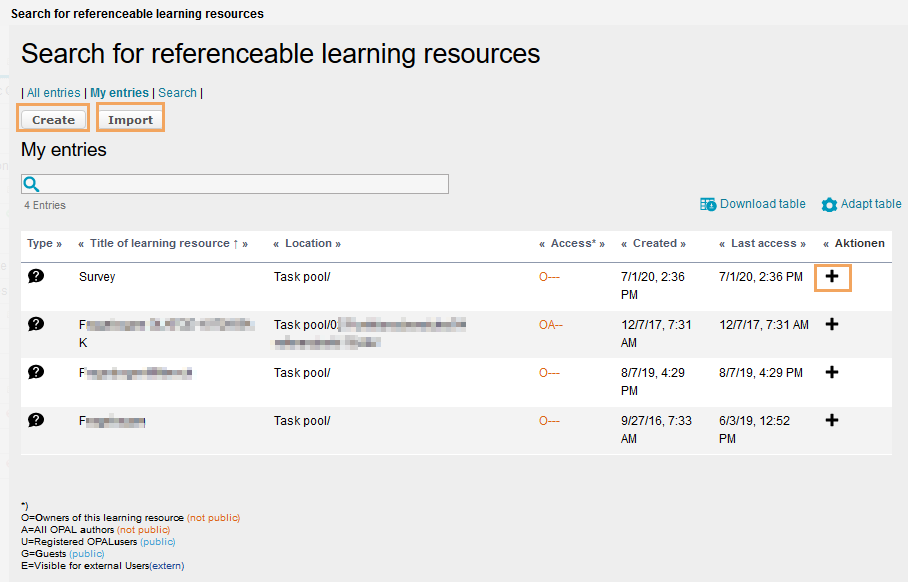Click the plus icon for the 9/27/16 entry
Screen dimensions: 908x582
(832, 420)
